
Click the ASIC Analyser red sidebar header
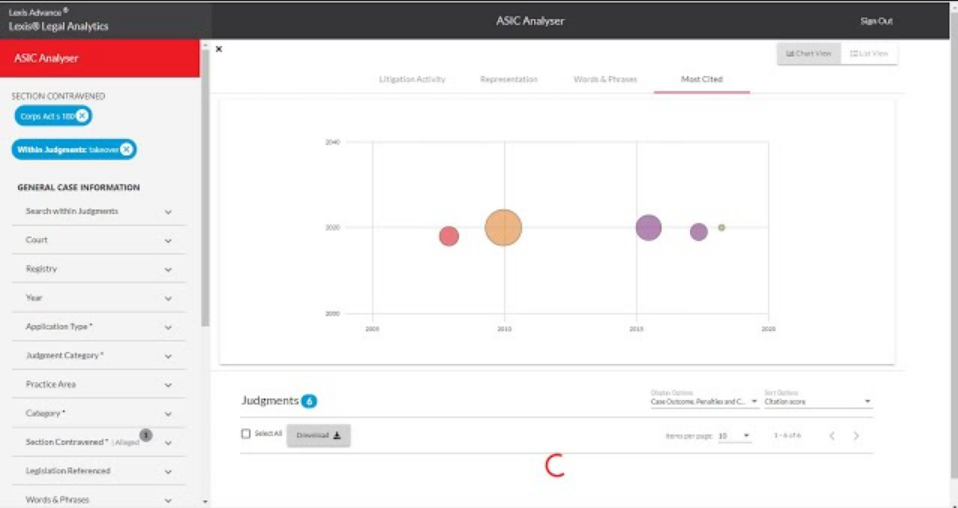100,59
